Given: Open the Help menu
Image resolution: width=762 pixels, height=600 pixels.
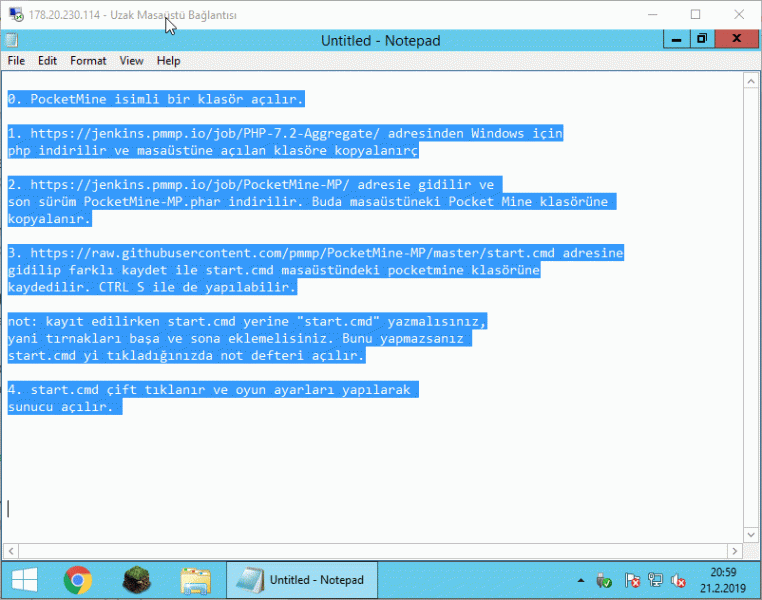Looking at the screenshot, I should tap(168, 61).
